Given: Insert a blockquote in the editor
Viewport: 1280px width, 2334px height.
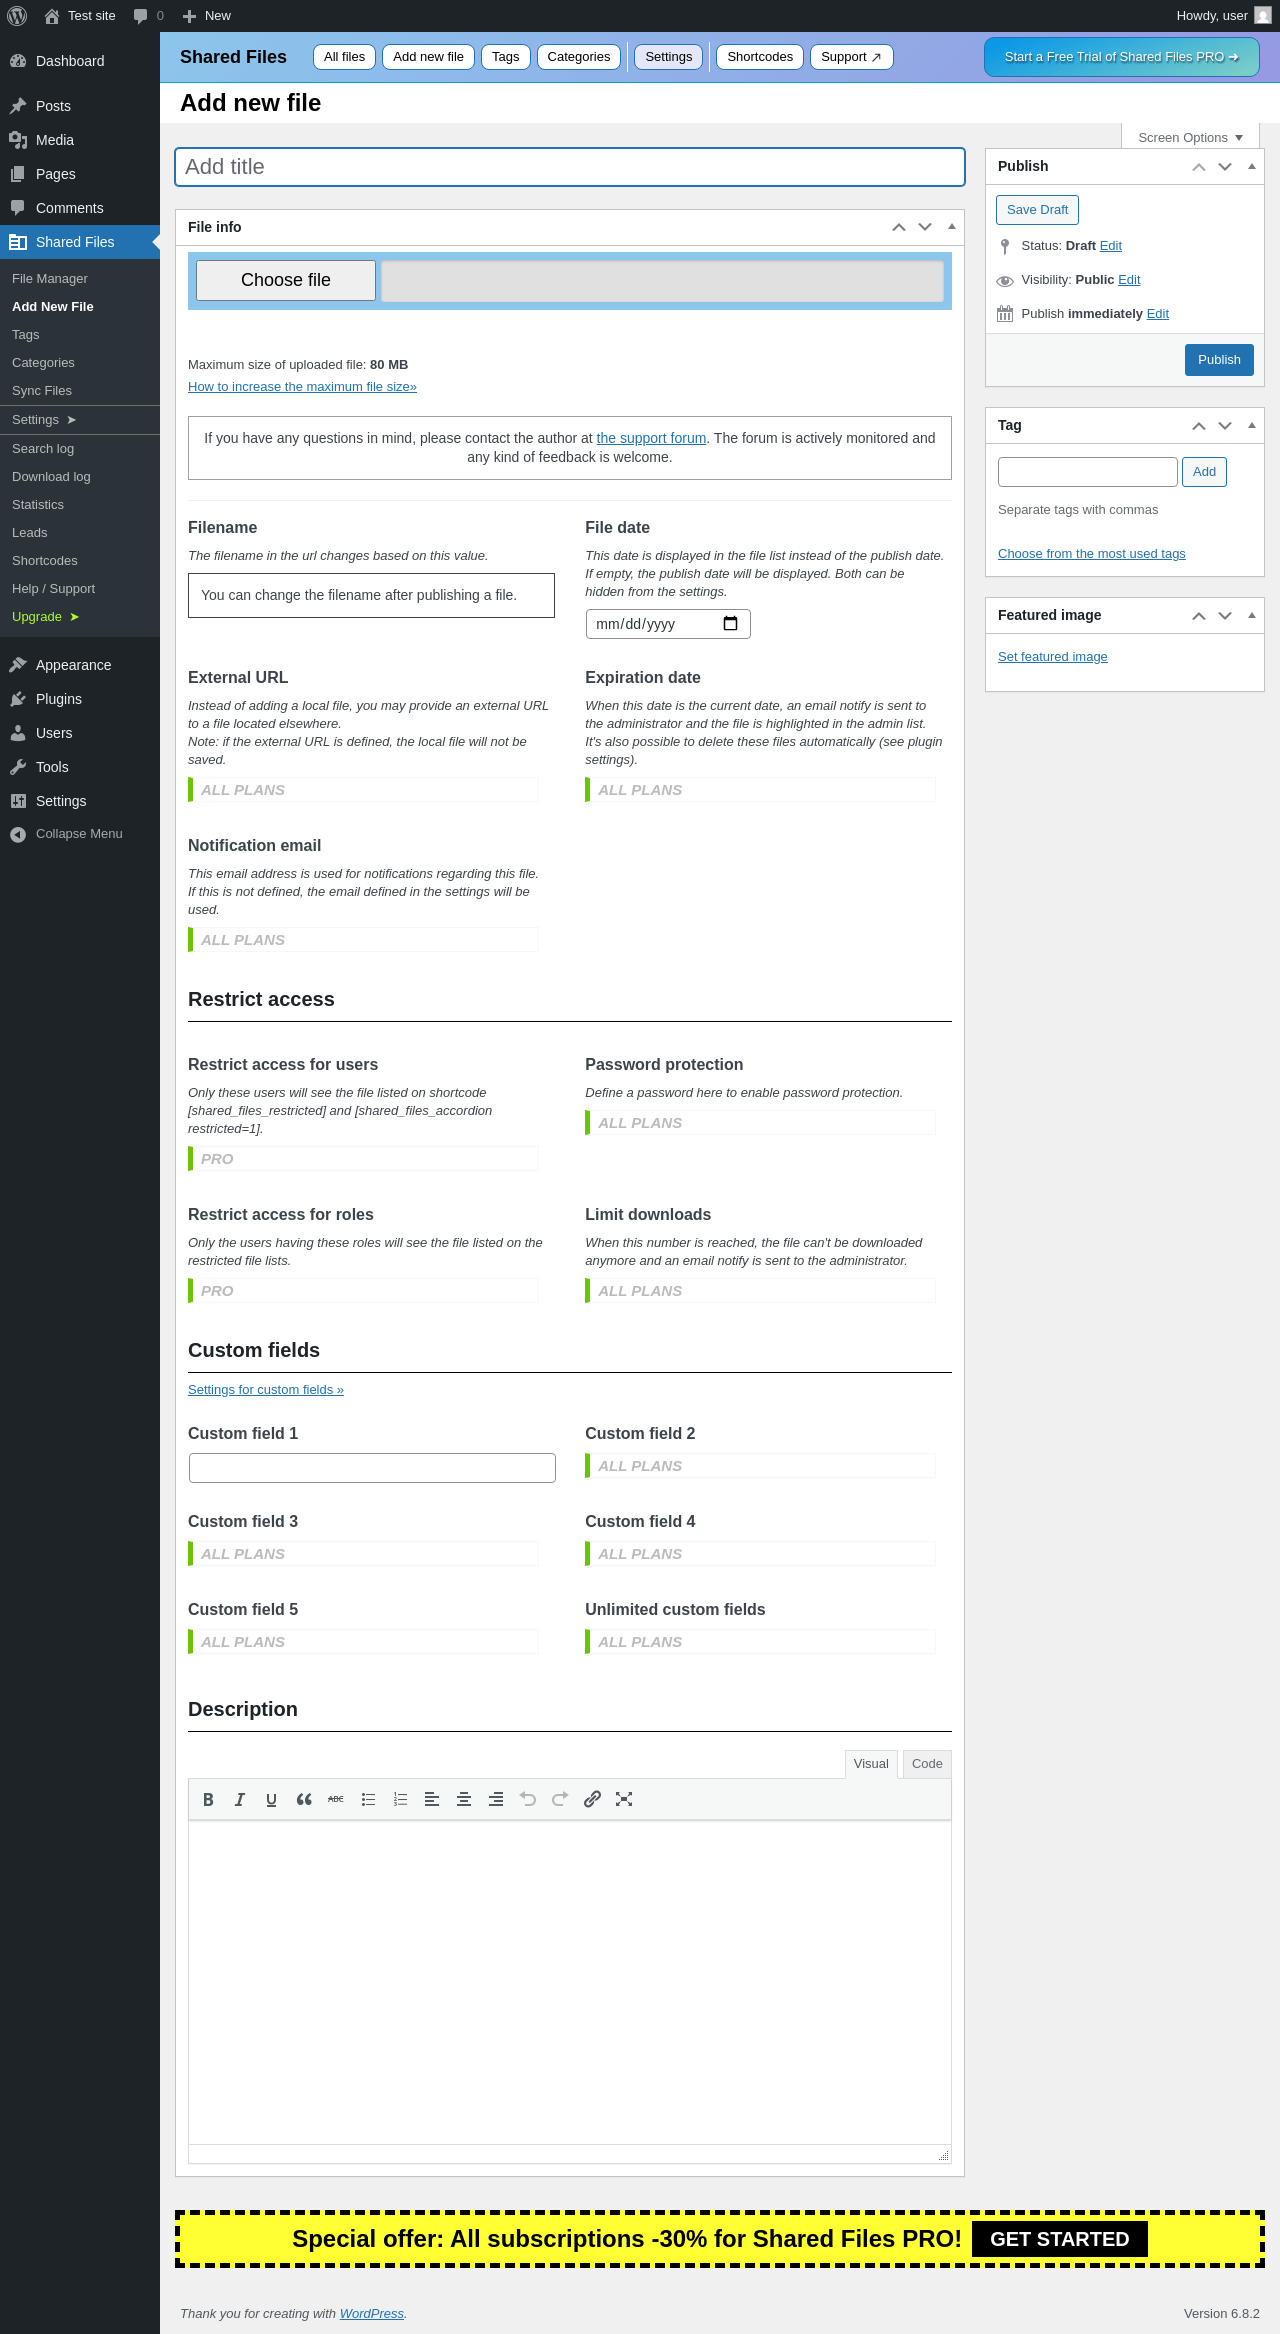Looking at the screenshot, I should (x=304, y=1799).
